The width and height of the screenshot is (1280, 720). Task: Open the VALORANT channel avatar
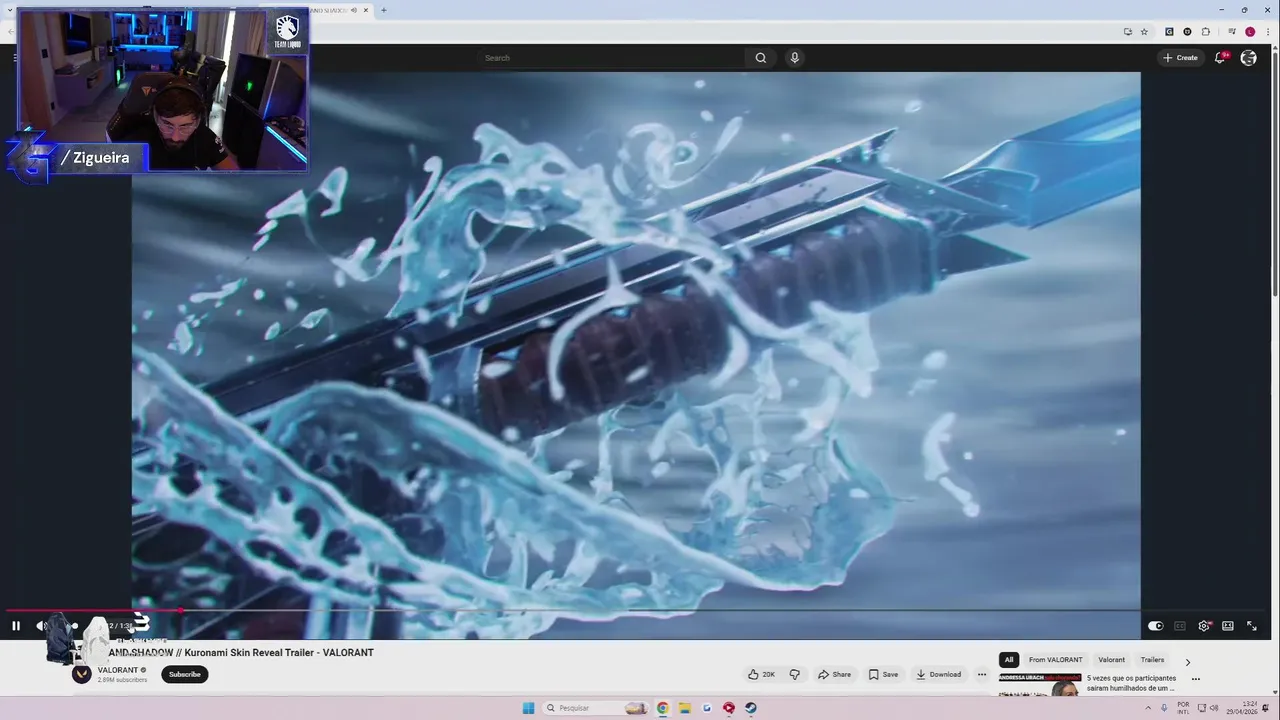click(x=82, y=674)
